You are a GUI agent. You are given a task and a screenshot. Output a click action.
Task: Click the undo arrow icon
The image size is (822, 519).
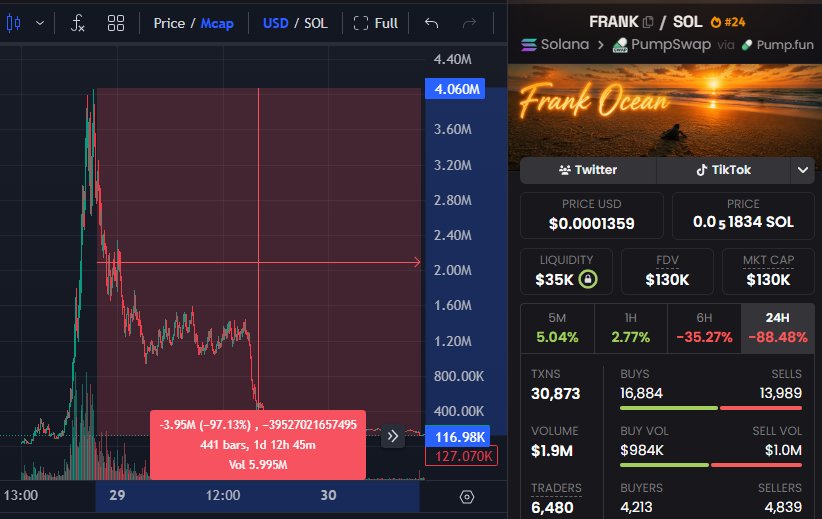tap(431, 23)
